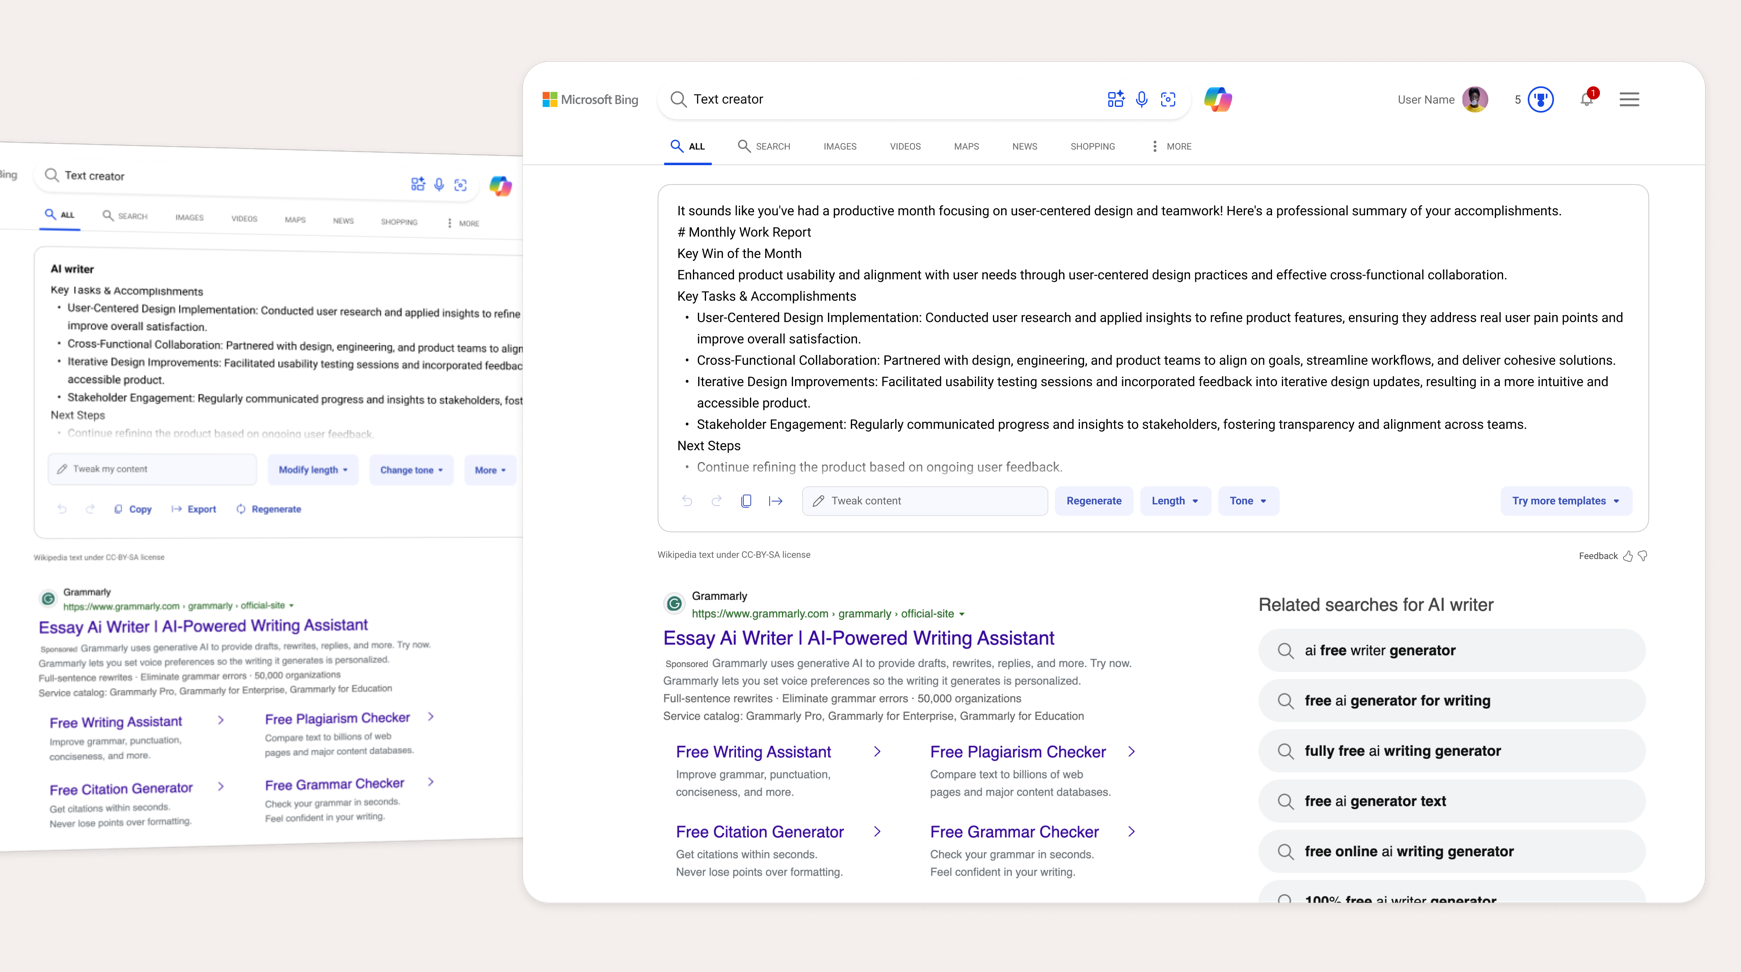This screenshot has height=972, width=1741.
Task: Click the search magnifier icon in main search box
Action: [x=678, y=99]
